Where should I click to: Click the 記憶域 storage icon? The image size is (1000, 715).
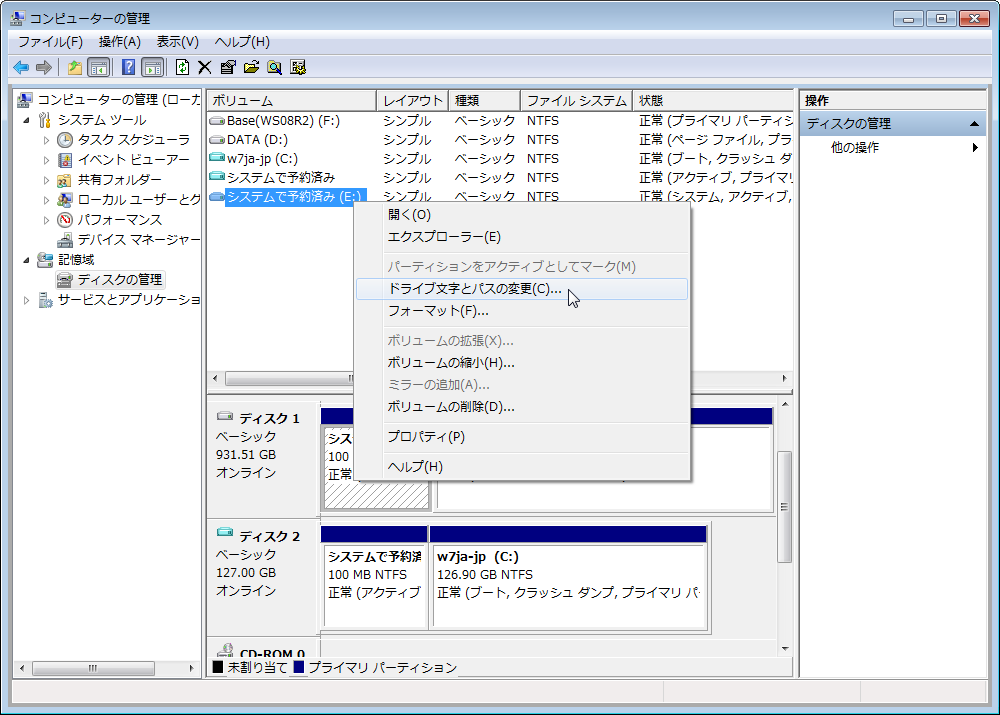45,260
